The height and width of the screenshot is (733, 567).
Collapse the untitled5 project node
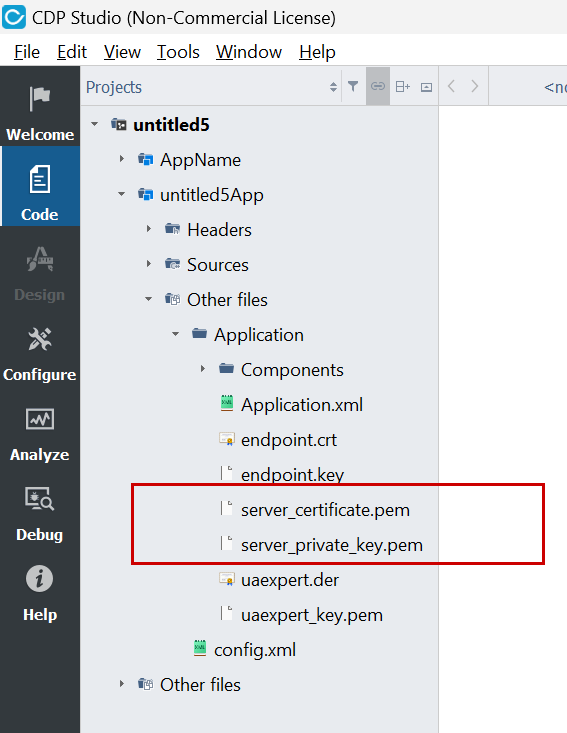[95, 124]
